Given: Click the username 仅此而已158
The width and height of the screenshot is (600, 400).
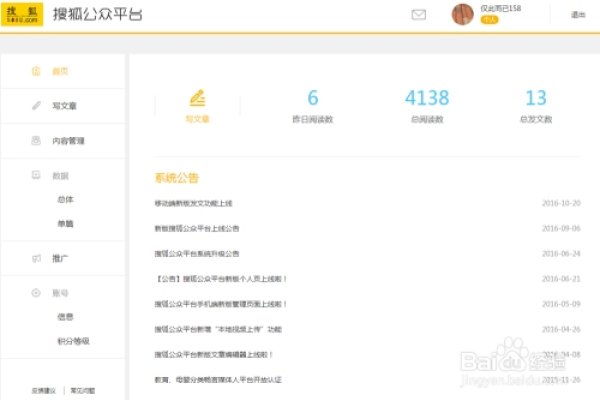Looking at the screenshot, I should point(501,8).
